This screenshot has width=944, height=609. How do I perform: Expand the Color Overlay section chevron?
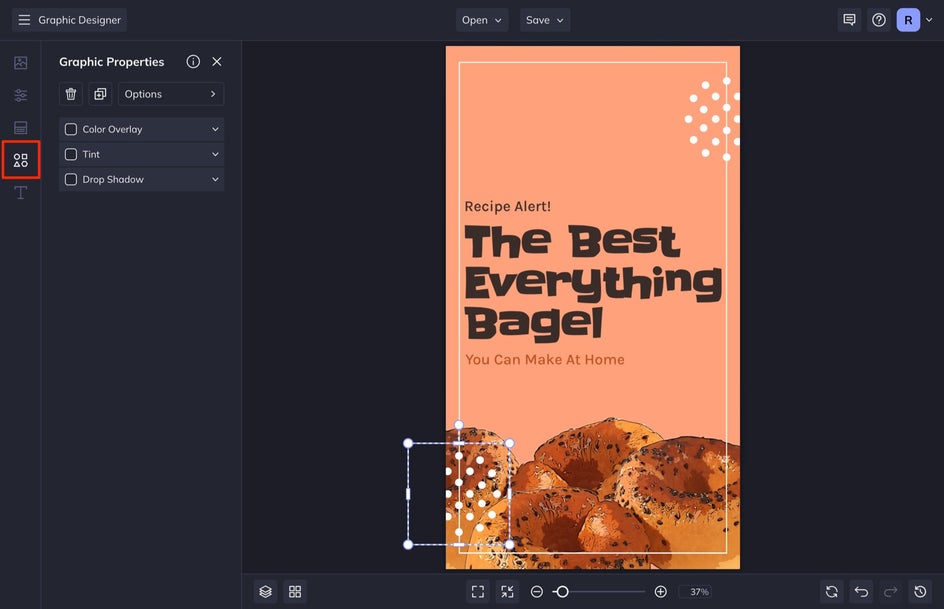(x=215, y=129)
